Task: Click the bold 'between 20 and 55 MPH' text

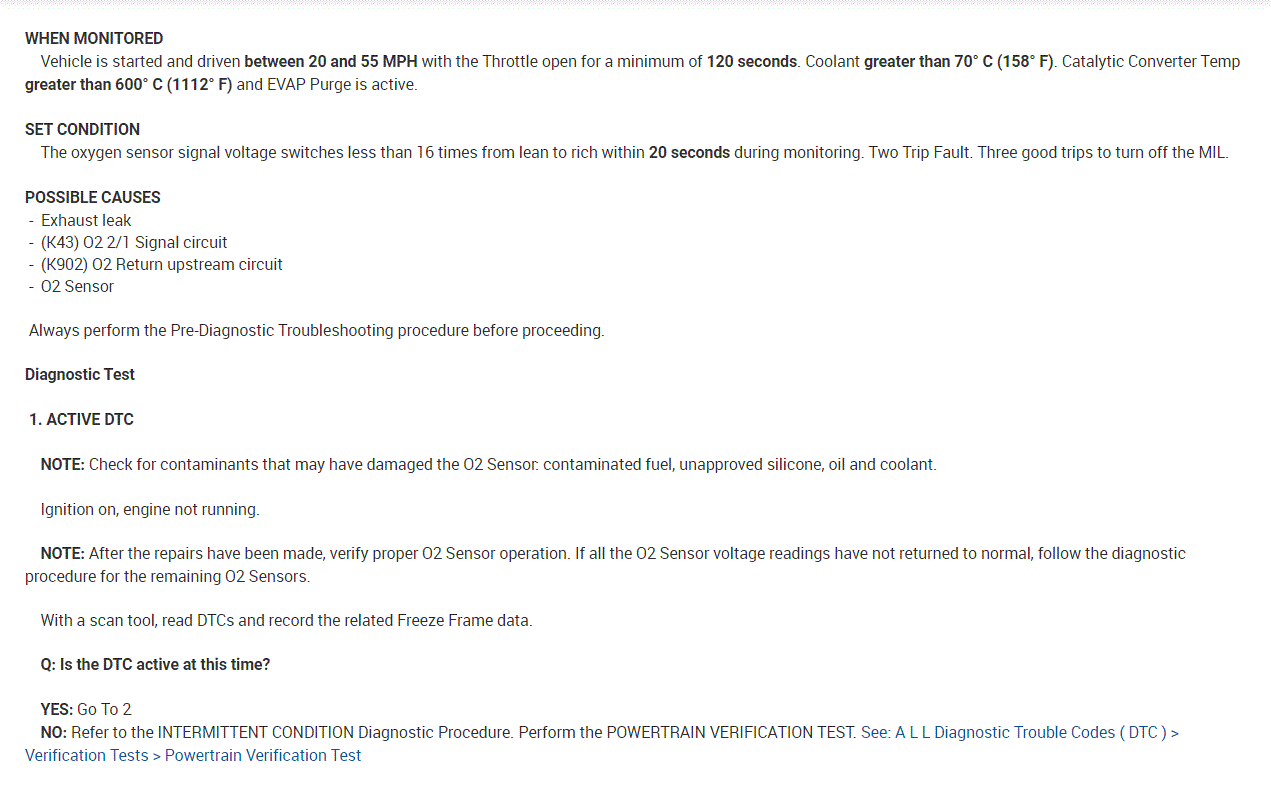Action: [331, 62]
